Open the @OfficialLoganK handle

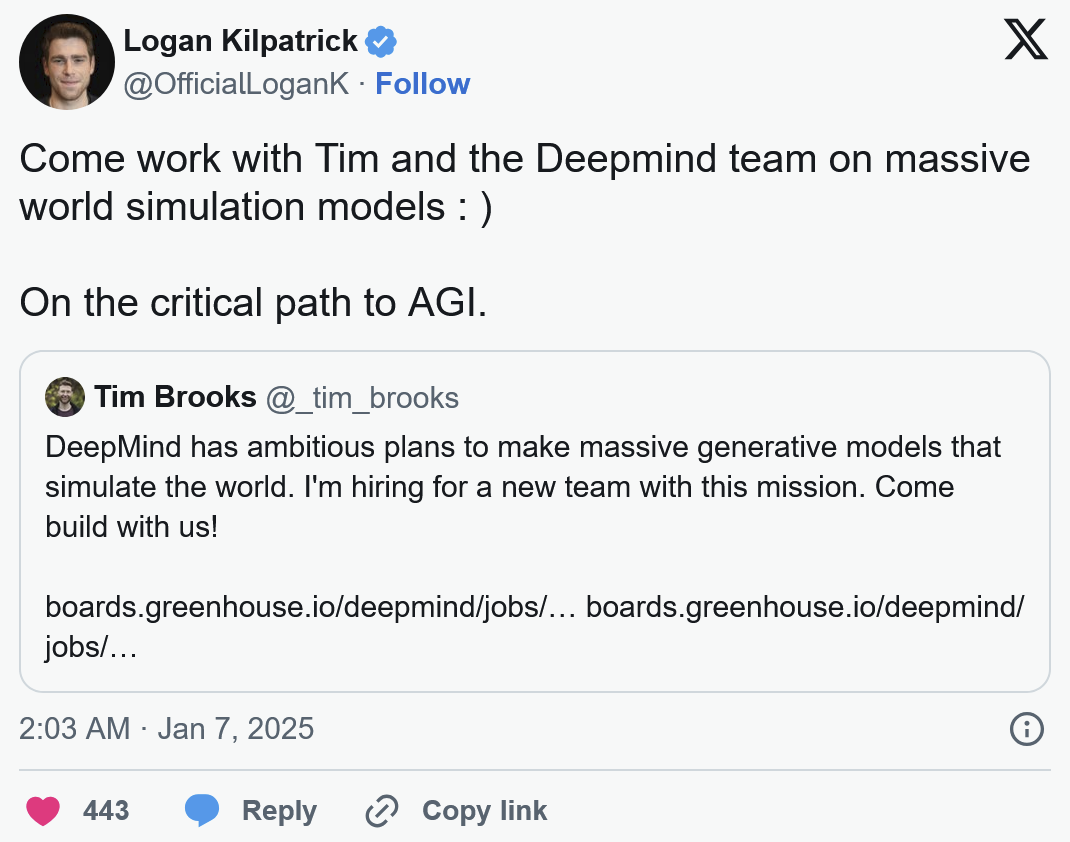(236, 84)
